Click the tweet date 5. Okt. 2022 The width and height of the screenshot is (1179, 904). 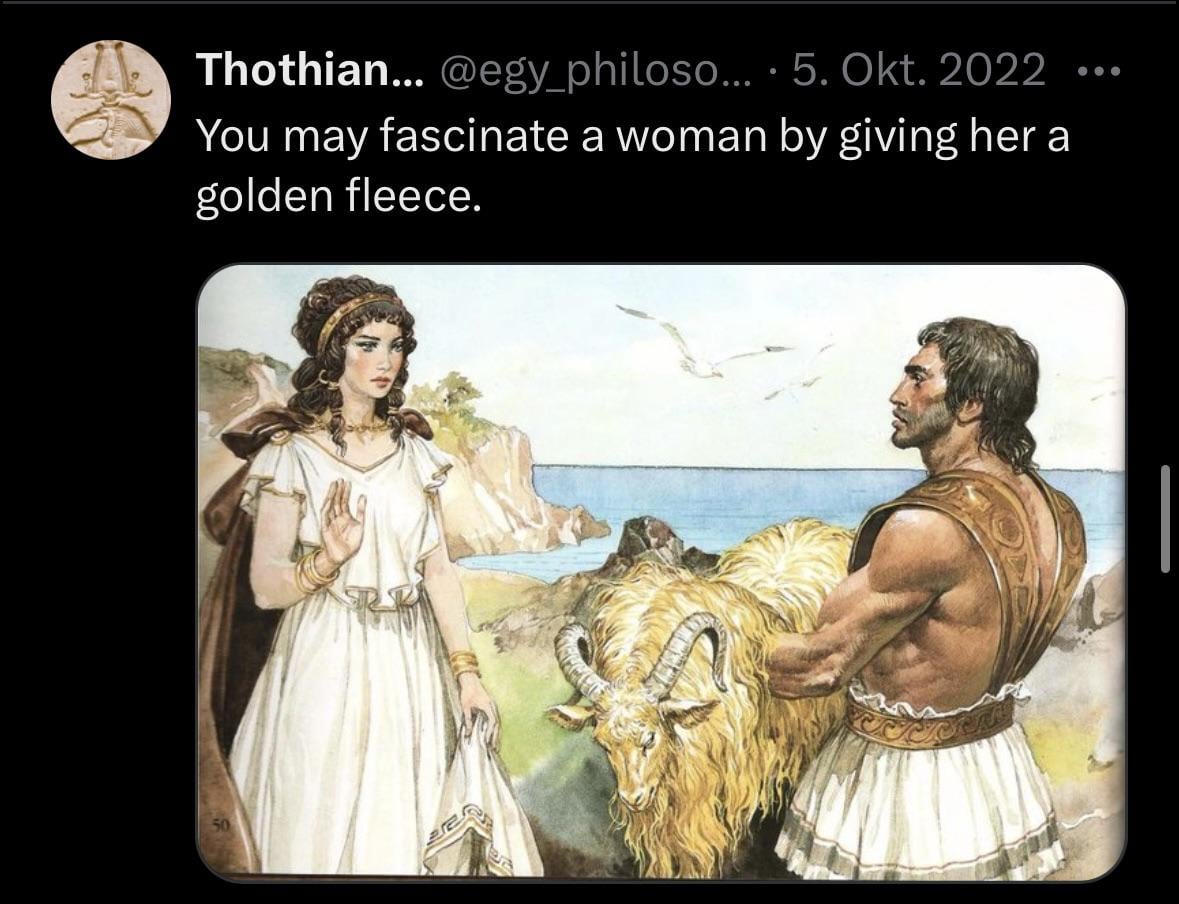[x=919, y=70]
